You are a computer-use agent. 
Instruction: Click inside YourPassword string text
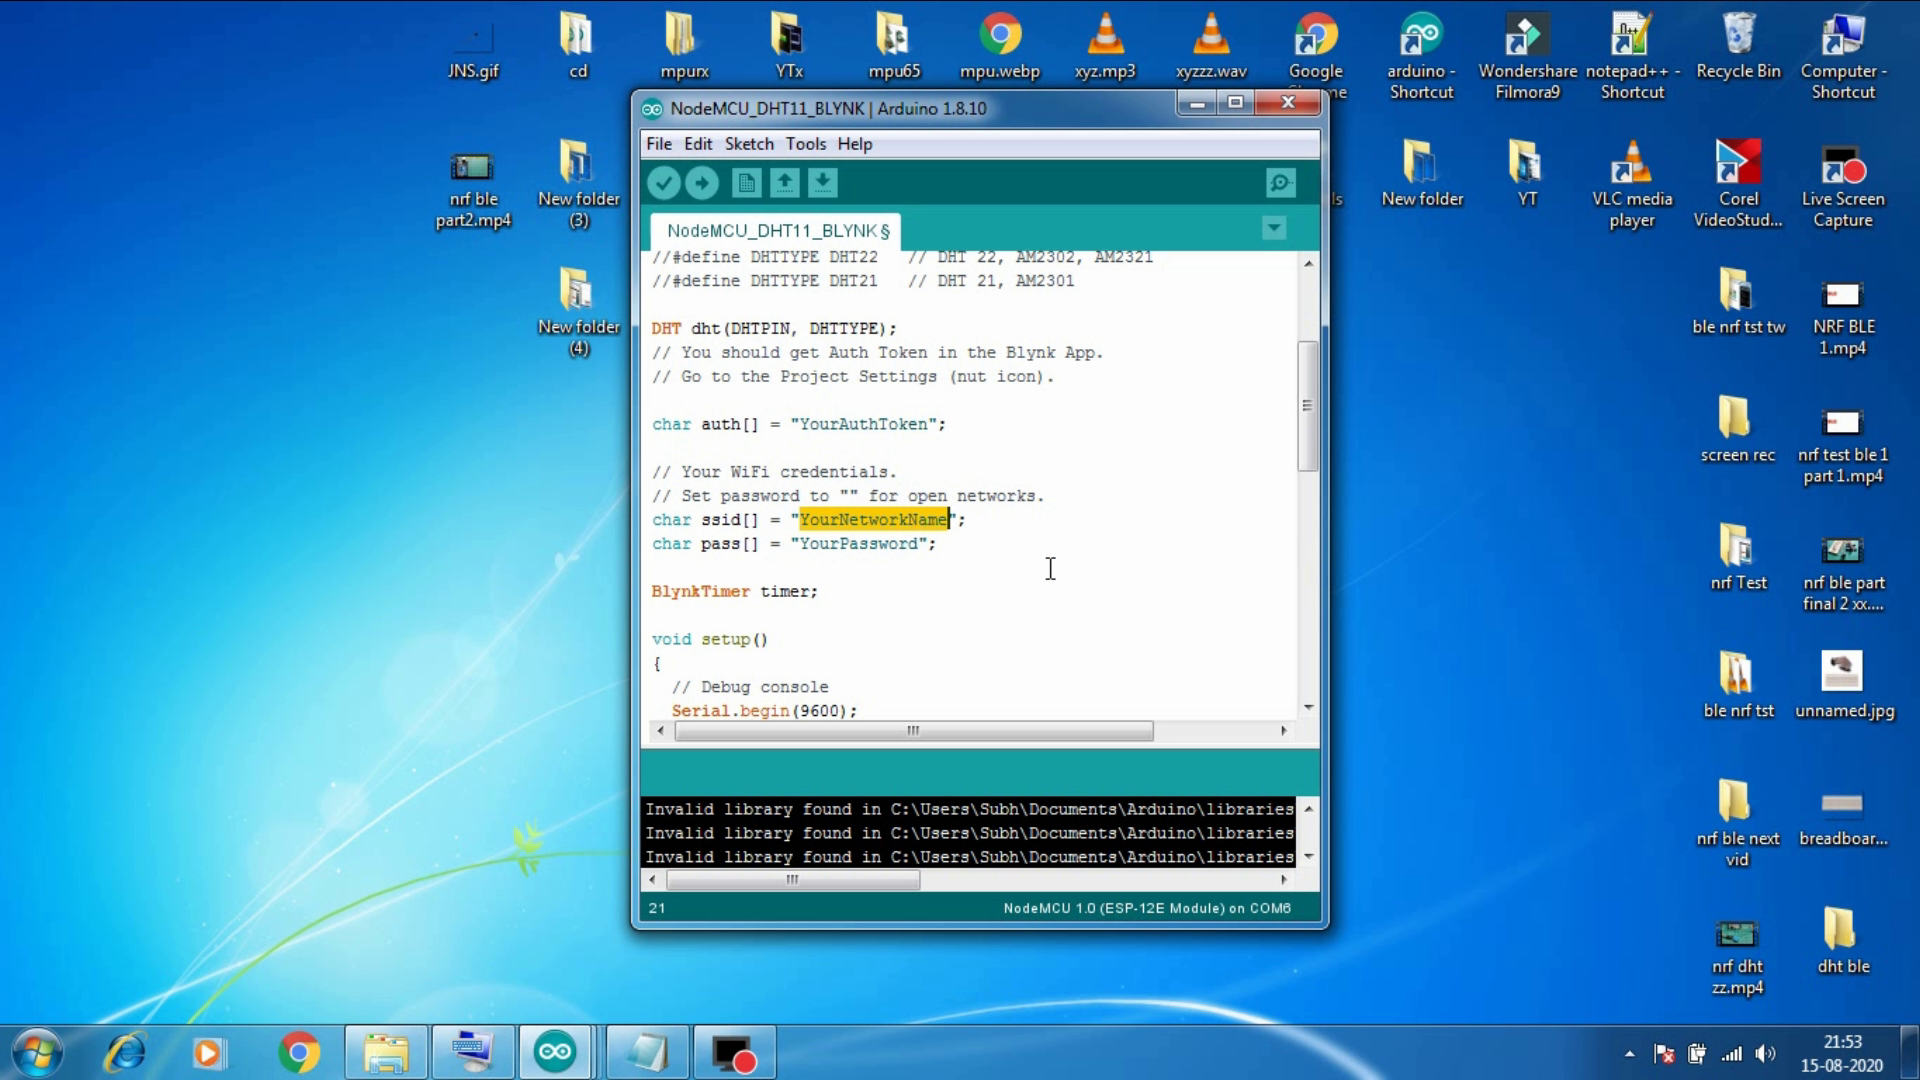[x=858, y=544]
